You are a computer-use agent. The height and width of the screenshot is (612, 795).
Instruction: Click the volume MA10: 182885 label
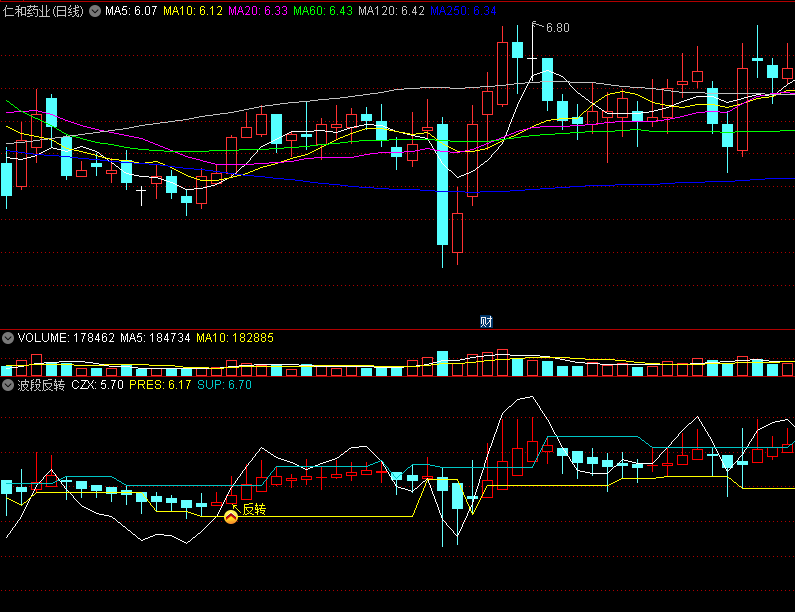coord(235,338)
